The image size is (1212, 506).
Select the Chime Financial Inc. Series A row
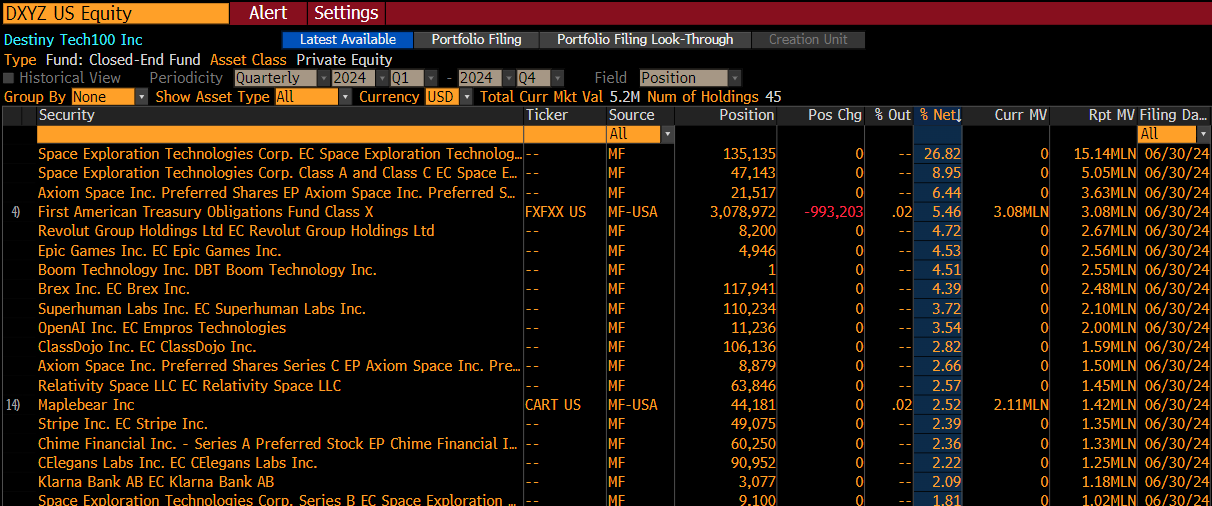pos(605,444)
